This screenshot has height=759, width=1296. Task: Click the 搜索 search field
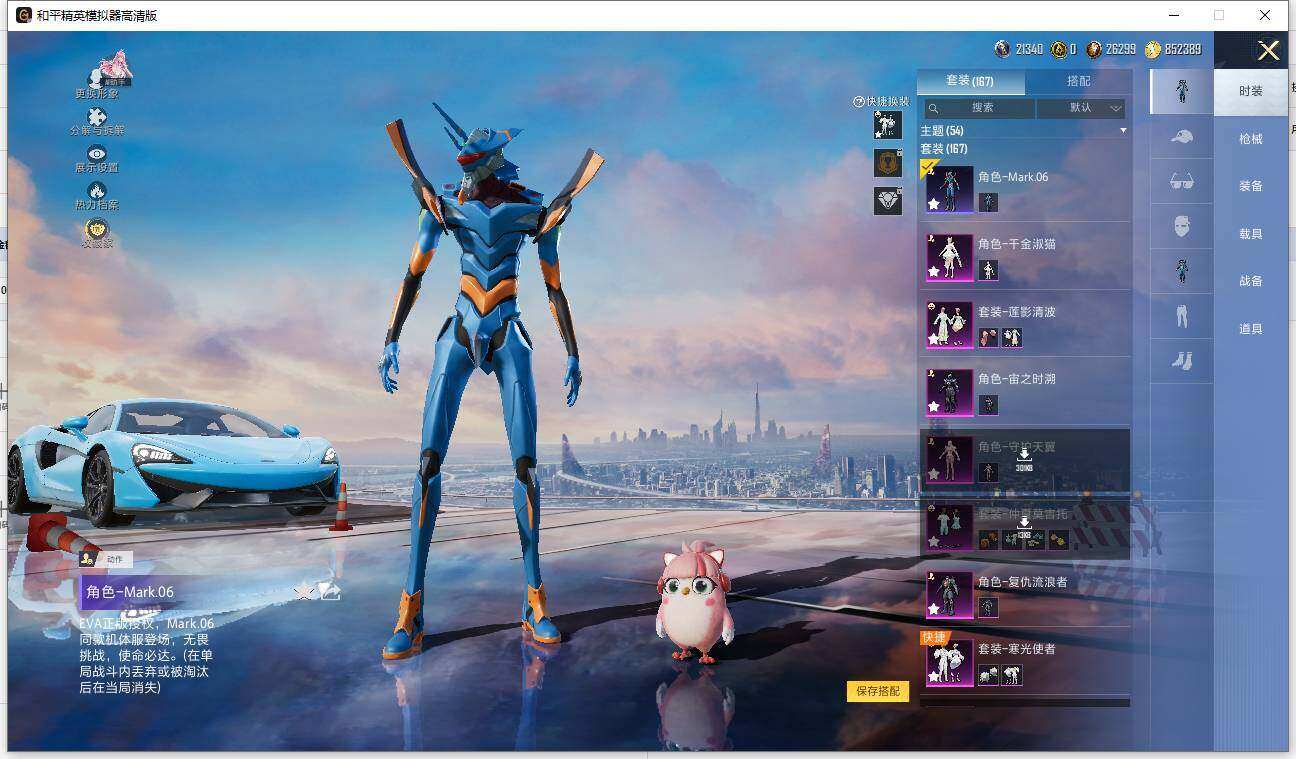979,108
